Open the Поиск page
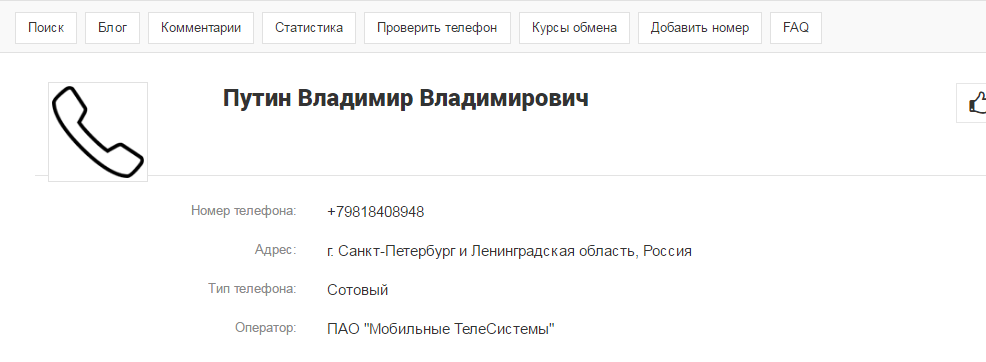The width and height of the screenshot is (986, 362). [x=46, y=28]
